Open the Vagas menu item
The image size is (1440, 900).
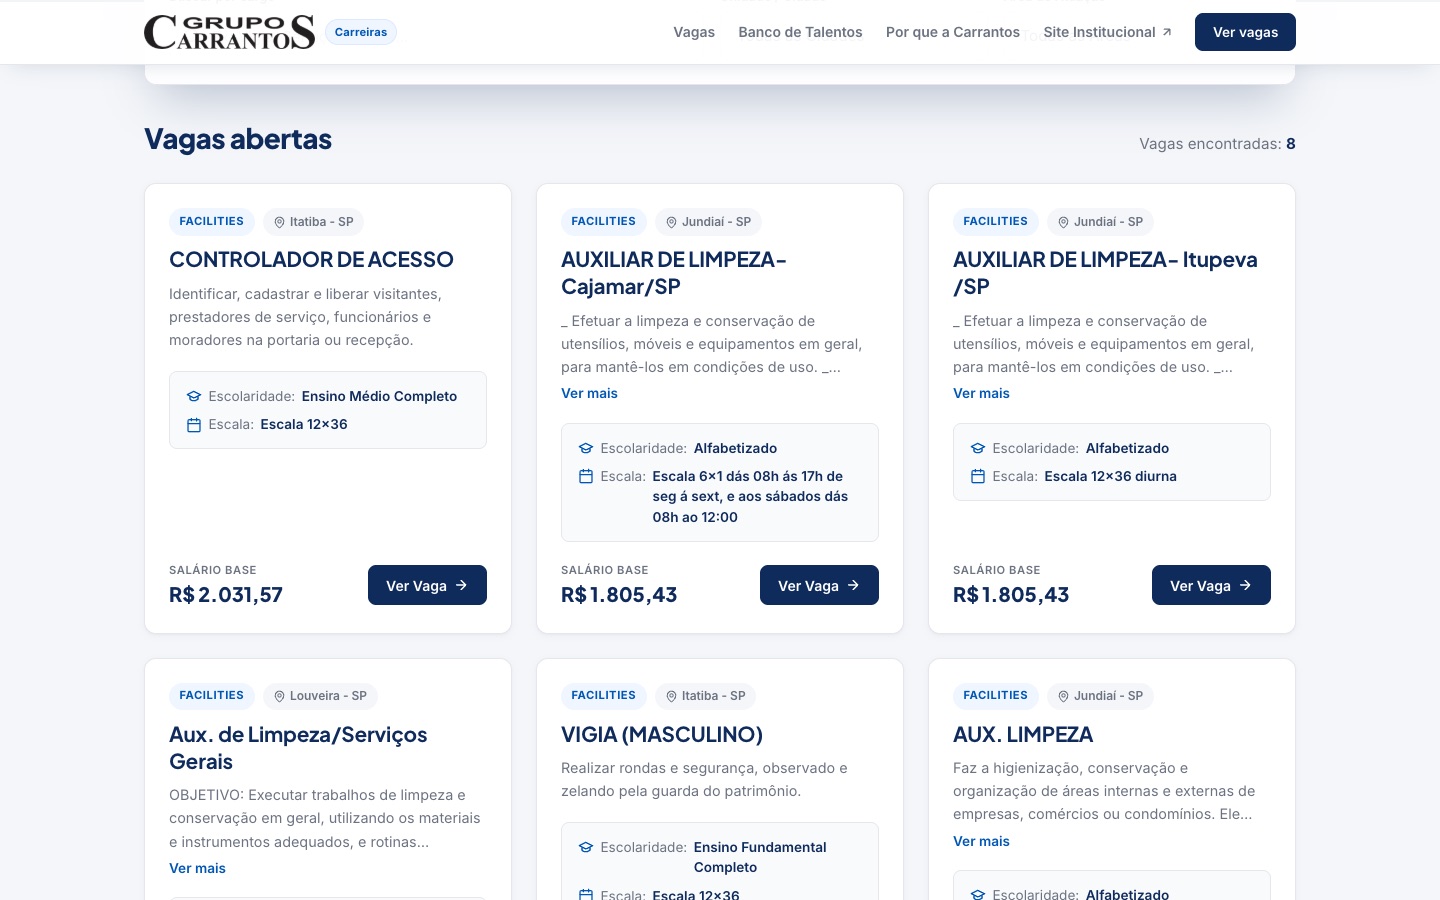click(694, 32)
